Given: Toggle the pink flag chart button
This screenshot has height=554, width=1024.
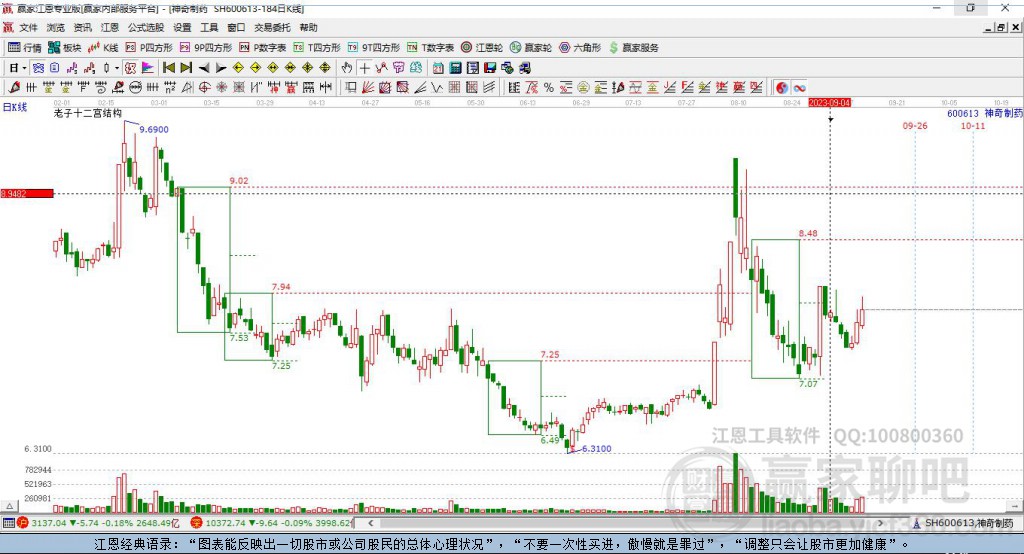Looking at the screenshot, I should coord(148,68).
